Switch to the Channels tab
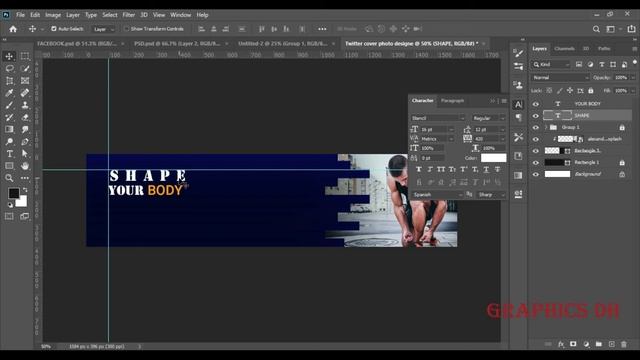This screenshot has height=360, width=640. [x=564, y=49]
